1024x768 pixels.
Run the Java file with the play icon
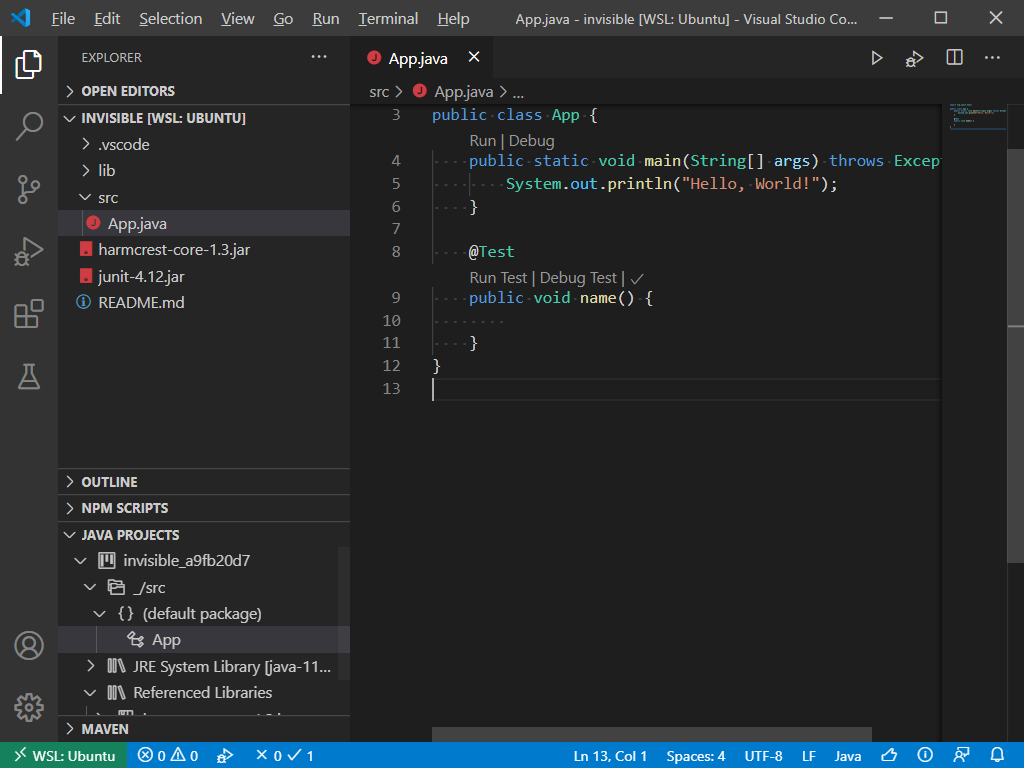[x=877, y=57]
